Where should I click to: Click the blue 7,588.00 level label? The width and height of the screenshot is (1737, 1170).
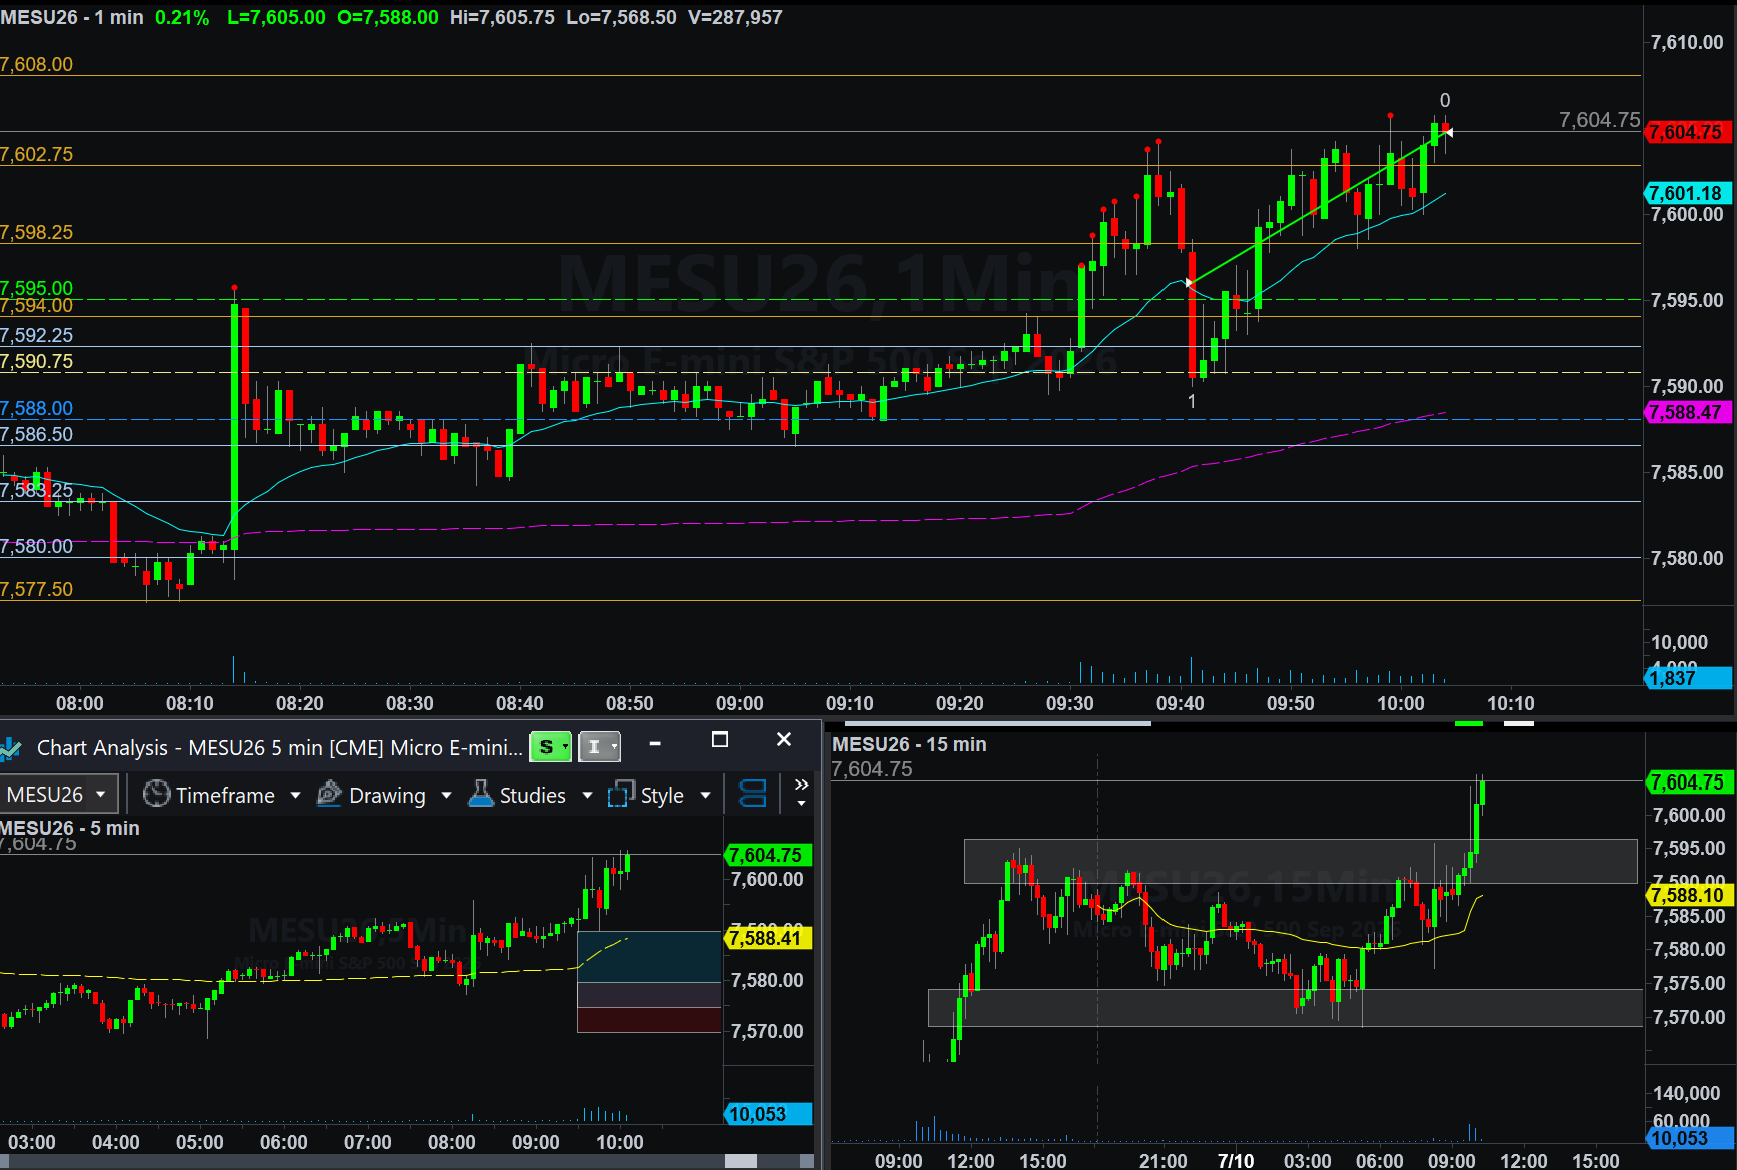pos(37,408)
